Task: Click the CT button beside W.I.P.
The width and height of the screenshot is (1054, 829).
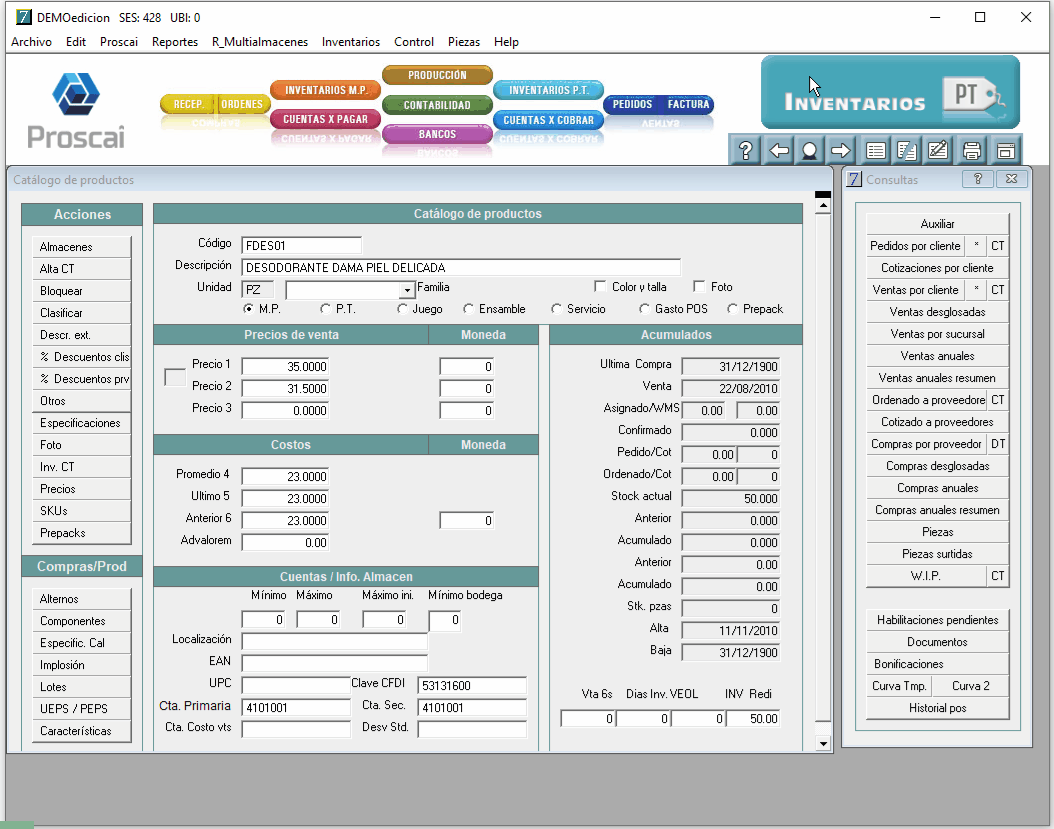Action: 998,576
